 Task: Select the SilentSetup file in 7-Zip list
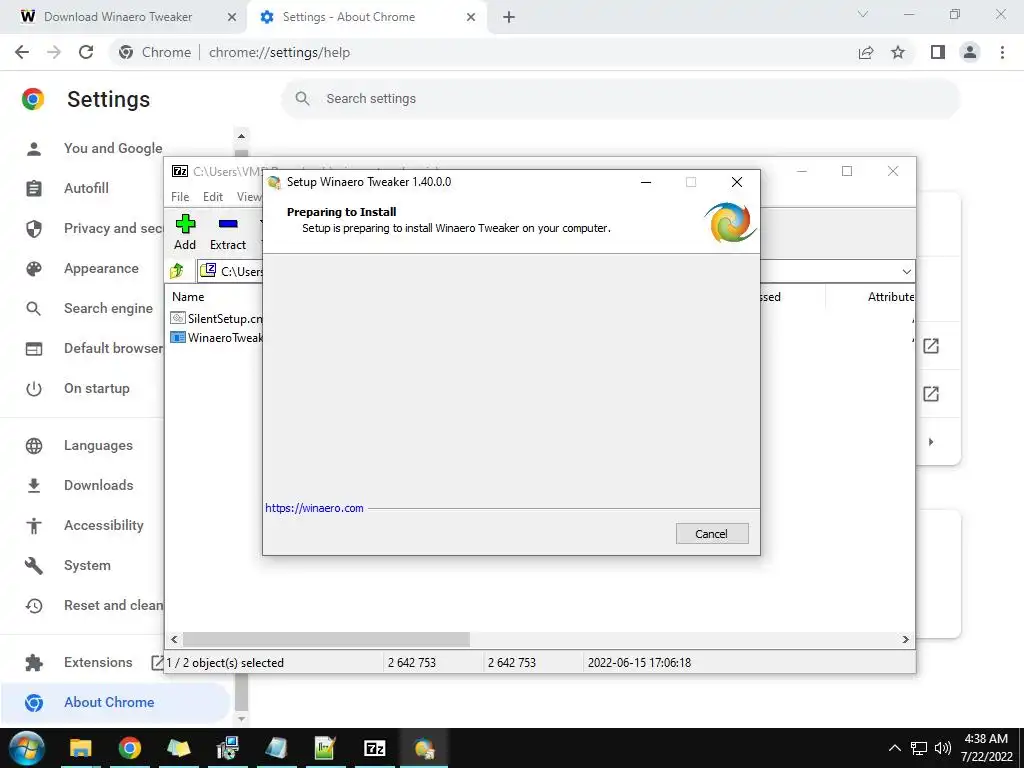click(x=216, y=319)
